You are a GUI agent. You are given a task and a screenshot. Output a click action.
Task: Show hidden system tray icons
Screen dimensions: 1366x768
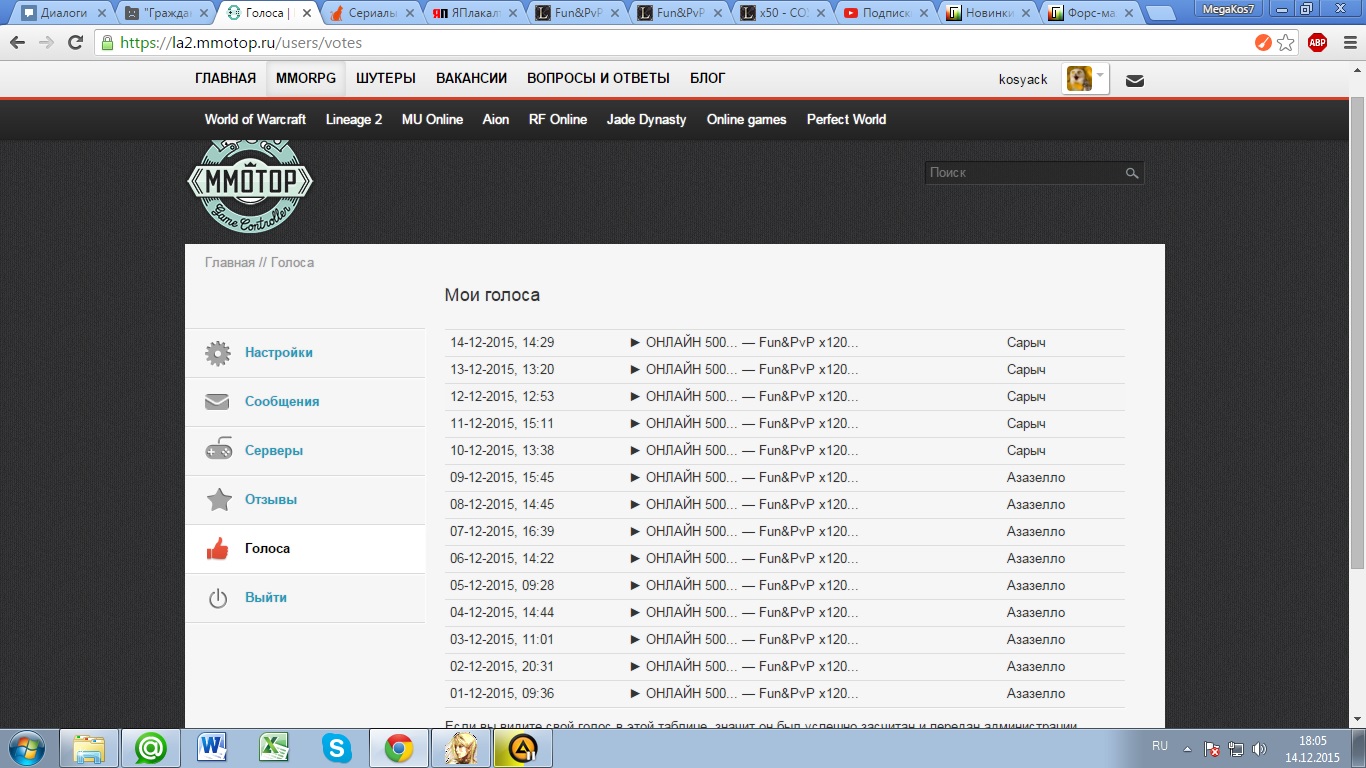pos(1187,748)
